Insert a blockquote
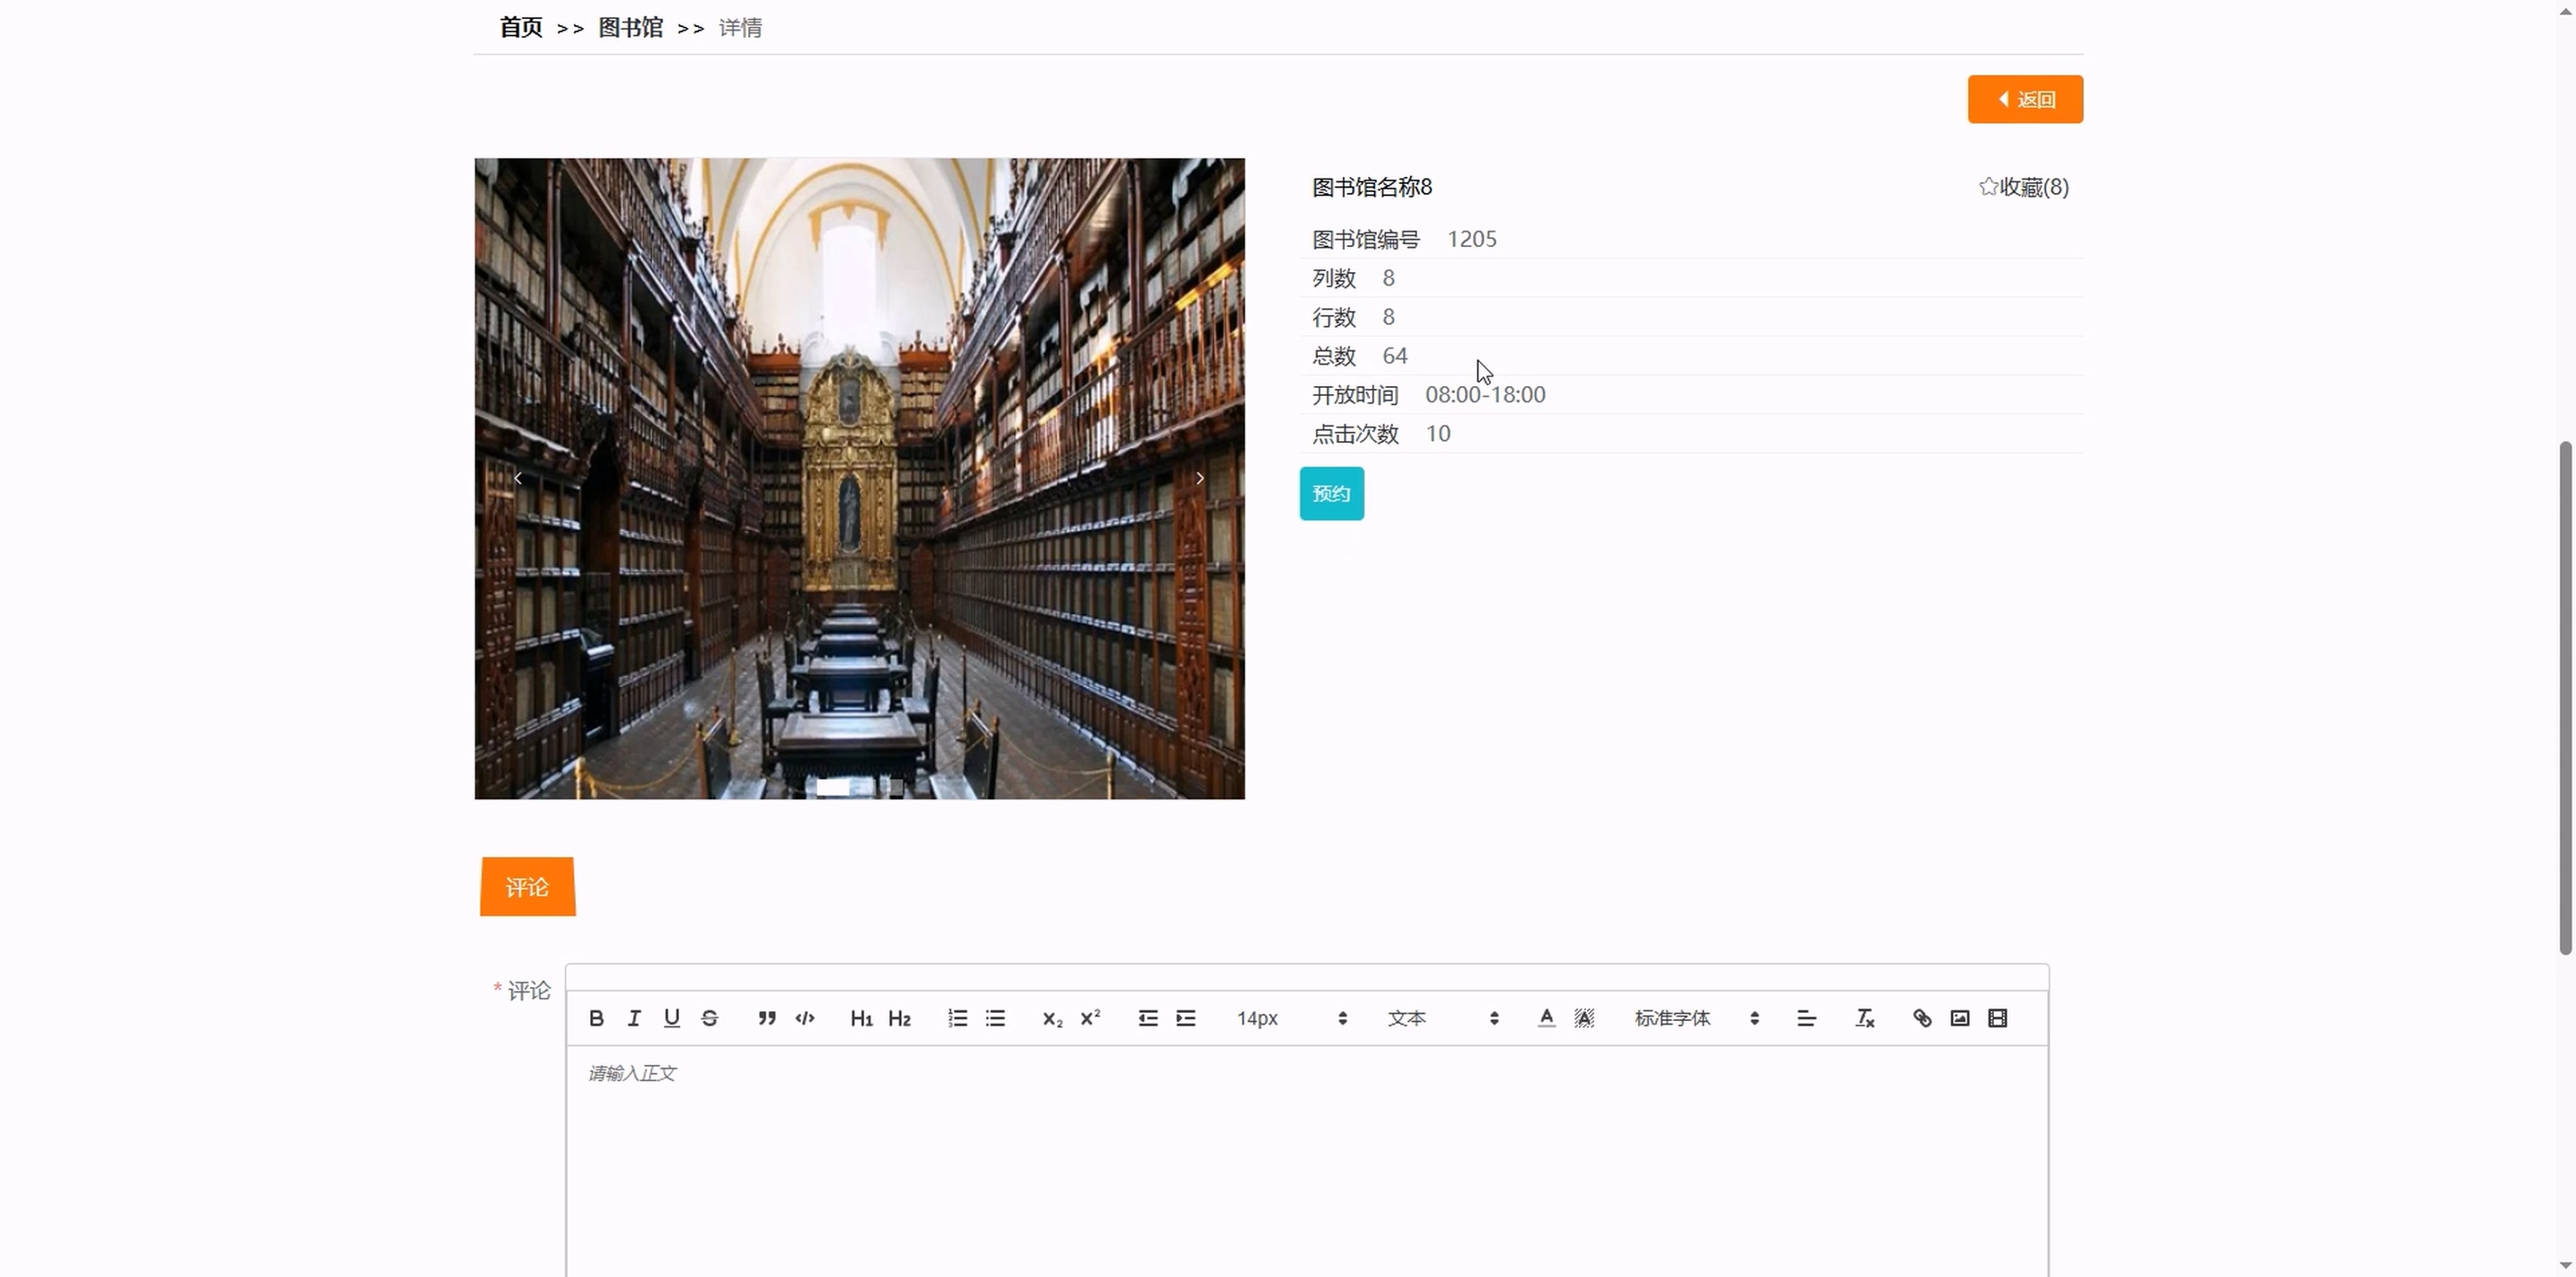The width and height of the screenshot is (2576, 1277). click(767, 1018)
